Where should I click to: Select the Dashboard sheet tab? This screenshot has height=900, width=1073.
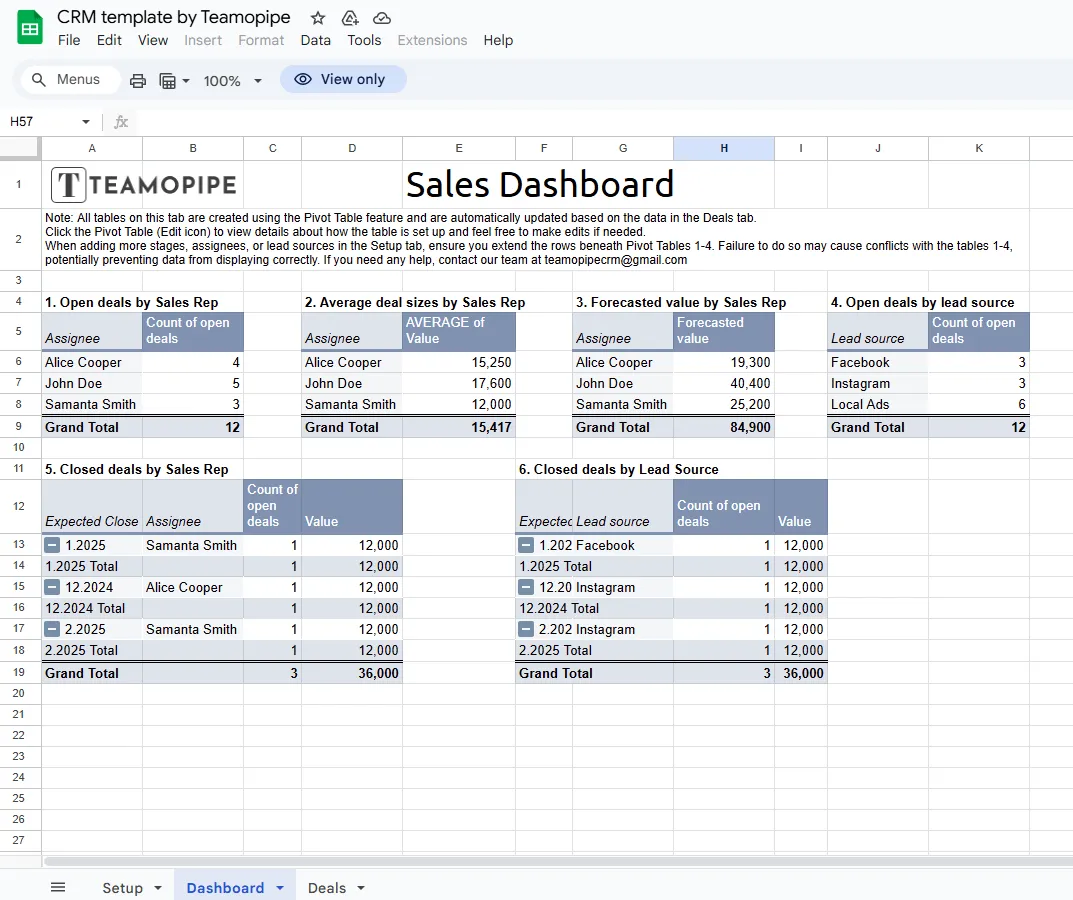pos(225,888)
